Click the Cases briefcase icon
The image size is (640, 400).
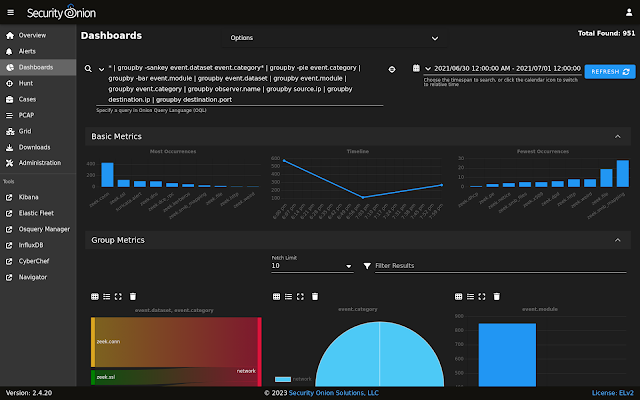tap(8, 100)
